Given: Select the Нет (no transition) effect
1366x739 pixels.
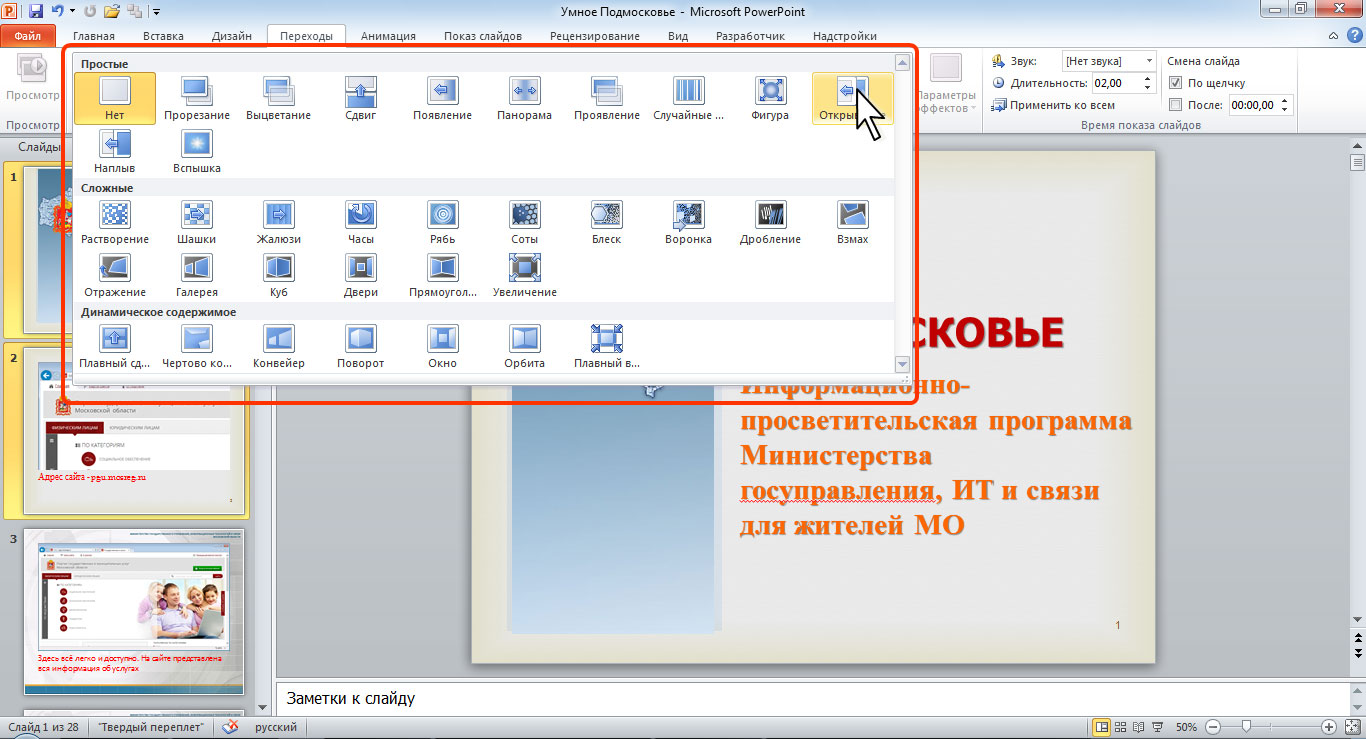Looking at the screenshot, I should click(115, 98).
